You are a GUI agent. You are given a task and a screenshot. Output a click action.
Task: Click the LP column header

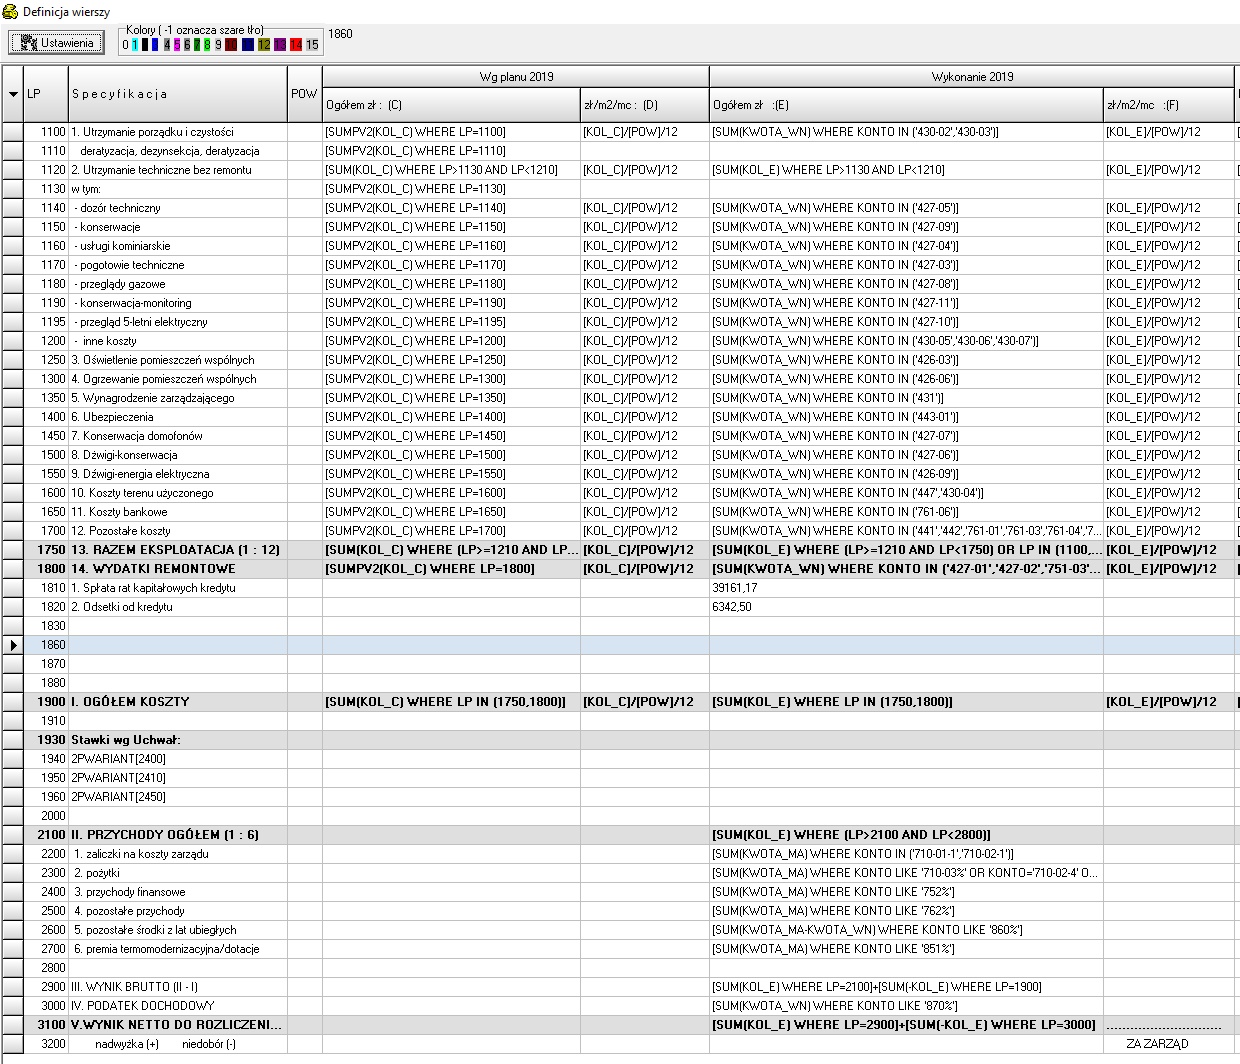[x=46, y=94]
